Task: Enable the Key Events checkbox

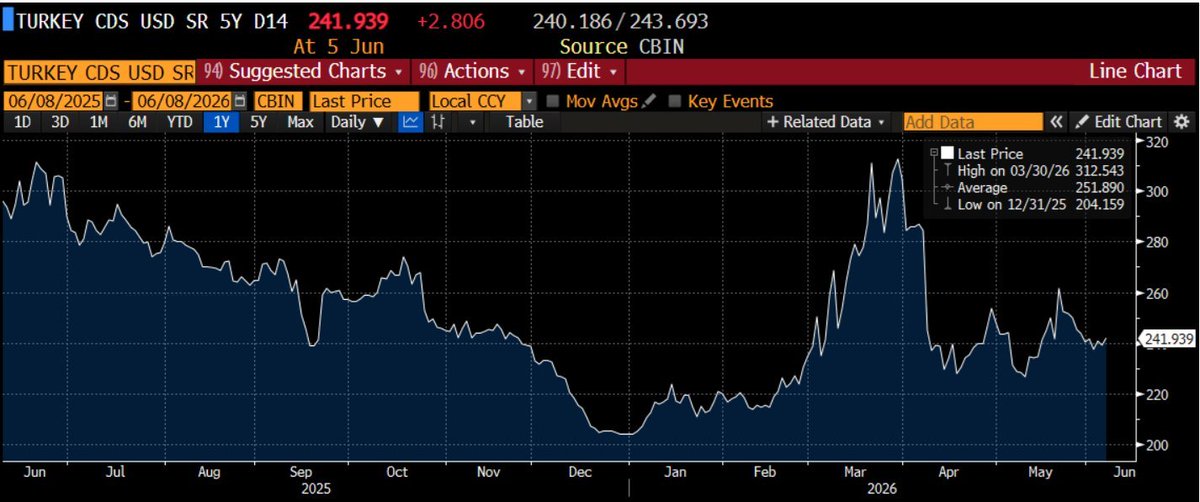Action: 675,101
